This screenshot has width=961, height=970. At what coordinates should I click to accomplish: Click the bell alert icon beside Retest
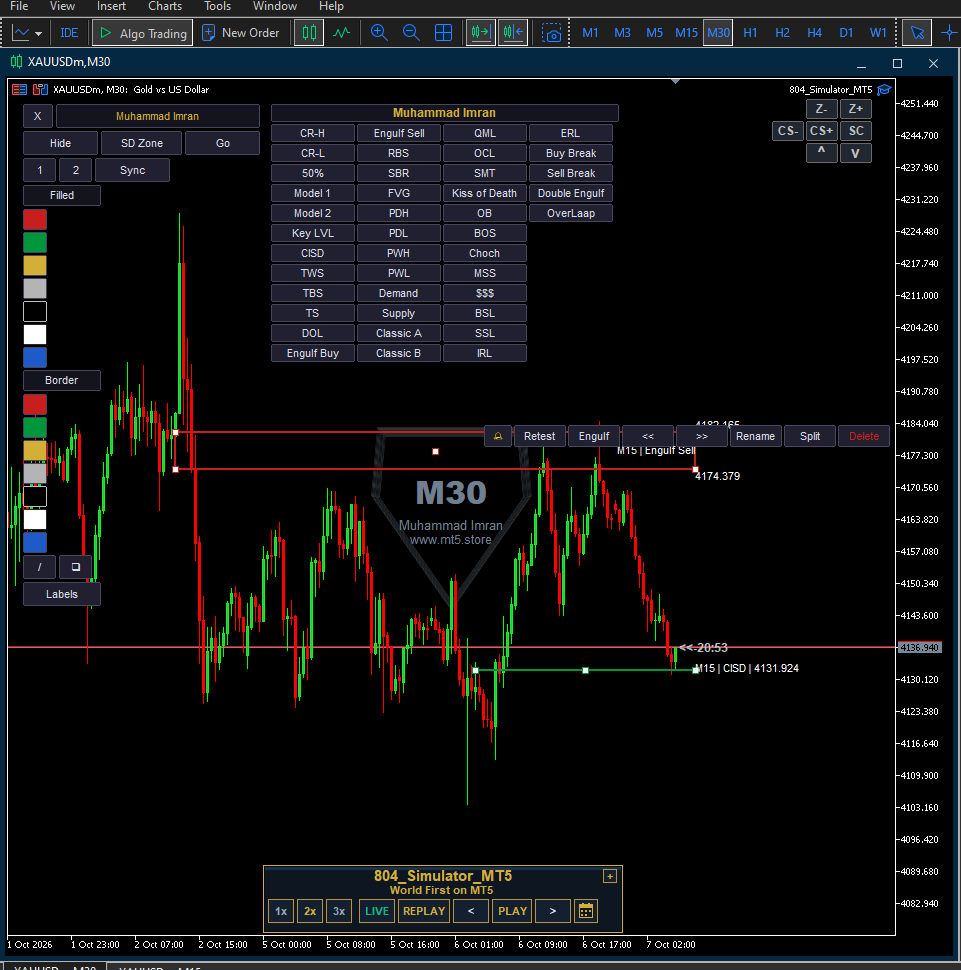tap(498, 436)
